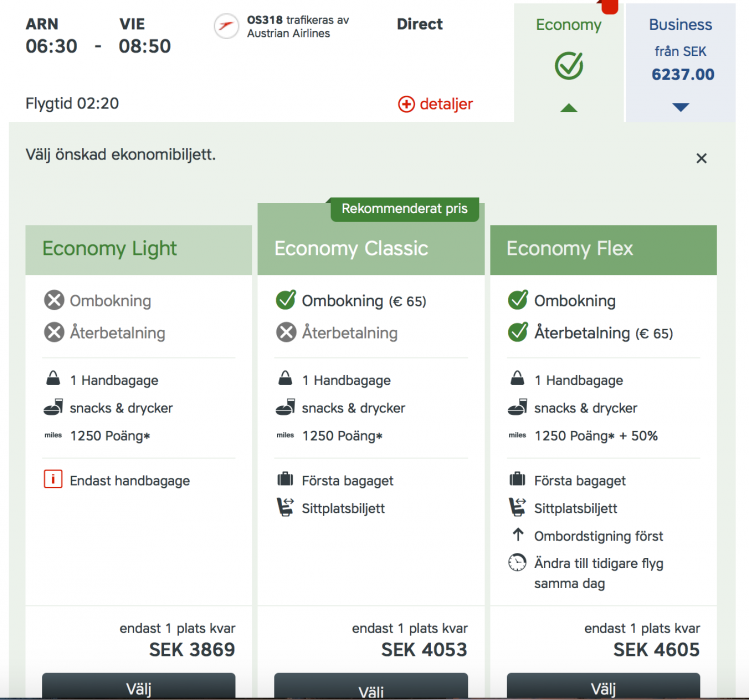The height and width of the screenshot is (700, 749).
Task: Close the economy ticket selection panel
Action: pyautogui.click(x=701, y=158)
